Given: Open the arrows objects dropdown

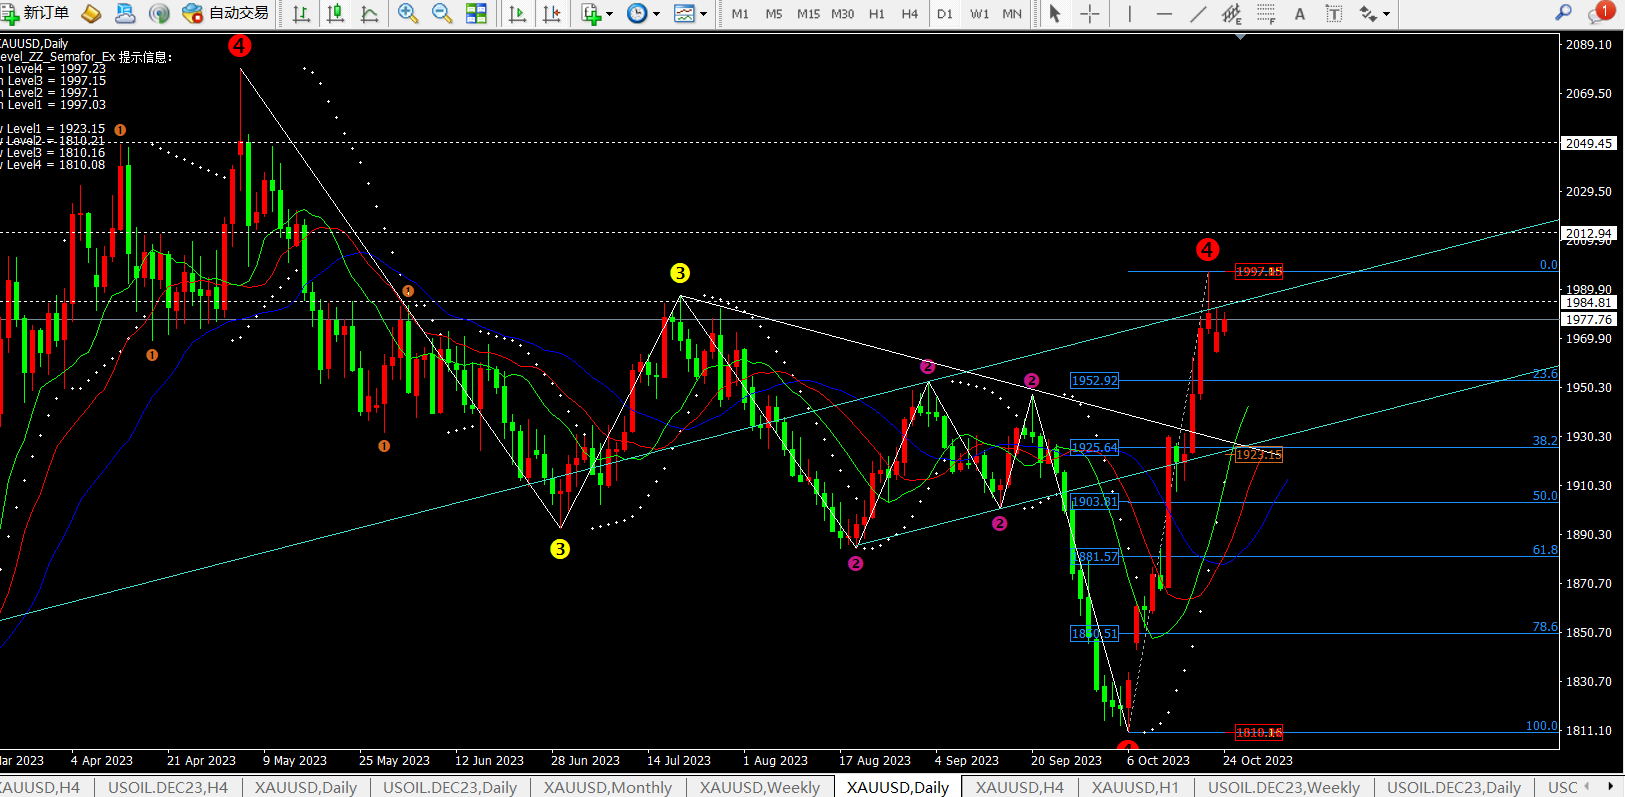Looking at the screenshot, I should tap(1374, 13).
